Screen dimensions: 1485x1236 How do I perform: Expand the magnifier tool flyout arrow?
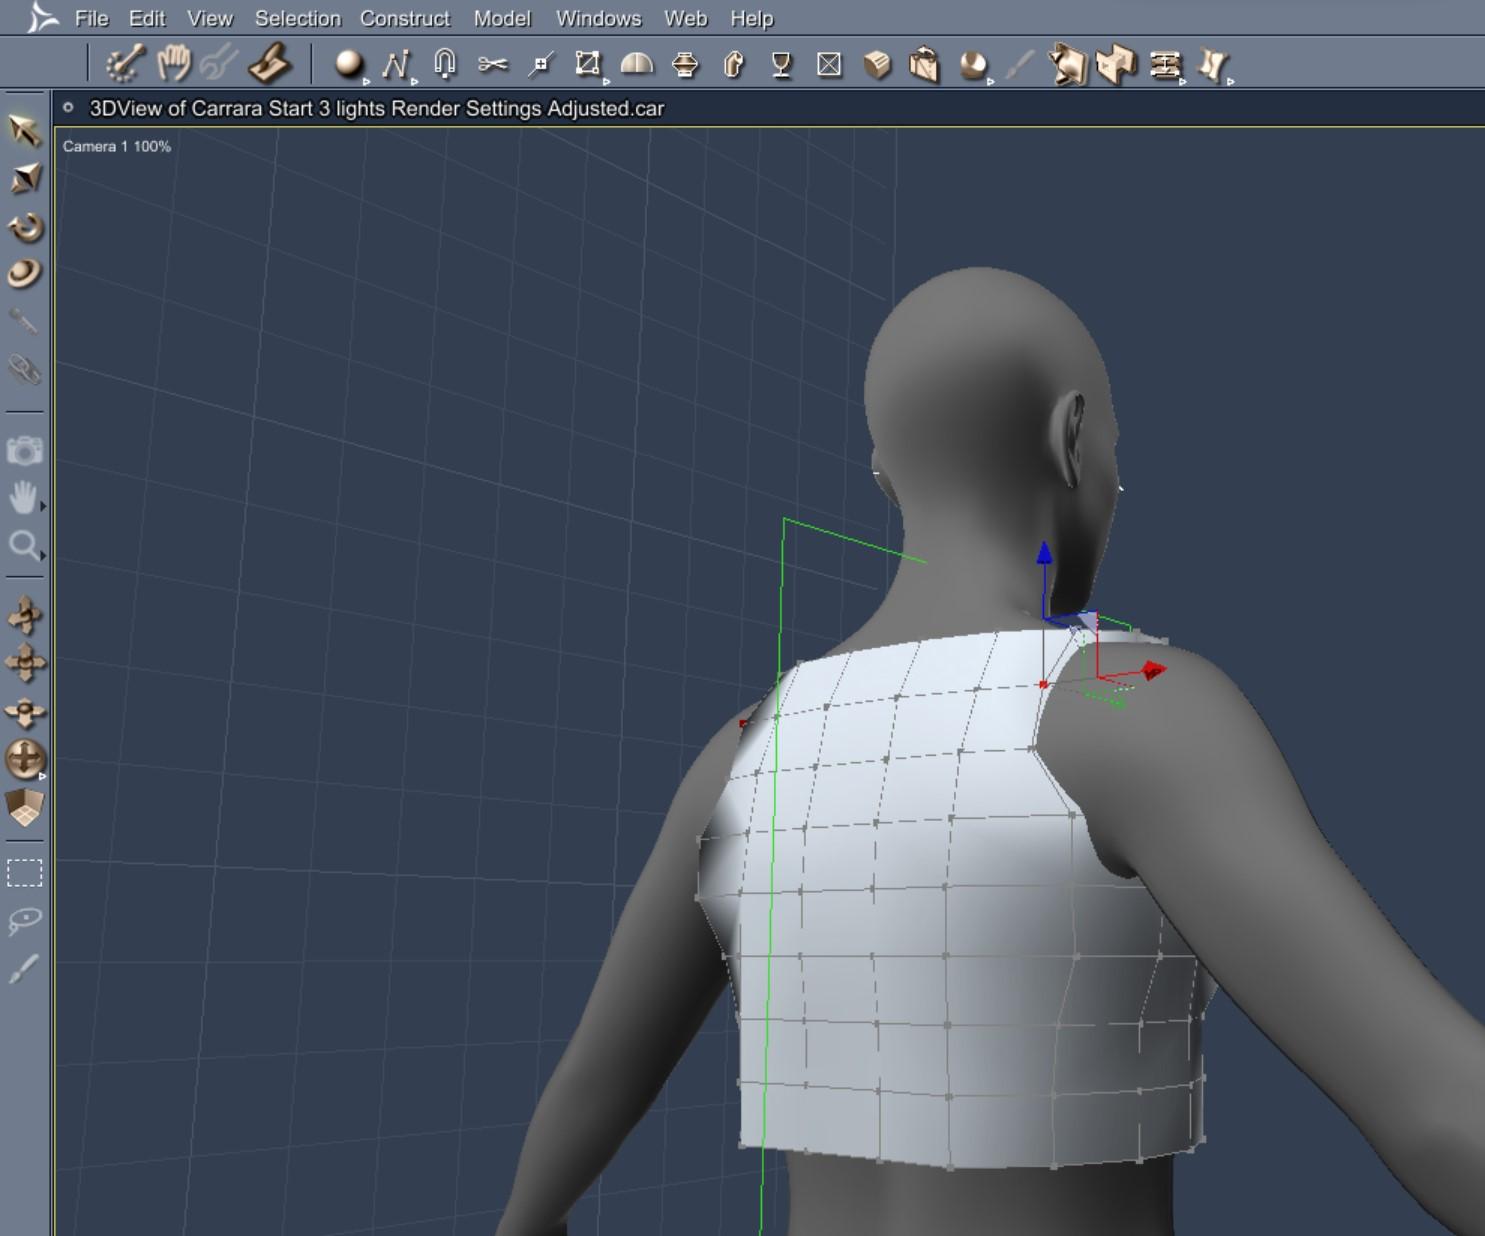[x=43, y=555]
